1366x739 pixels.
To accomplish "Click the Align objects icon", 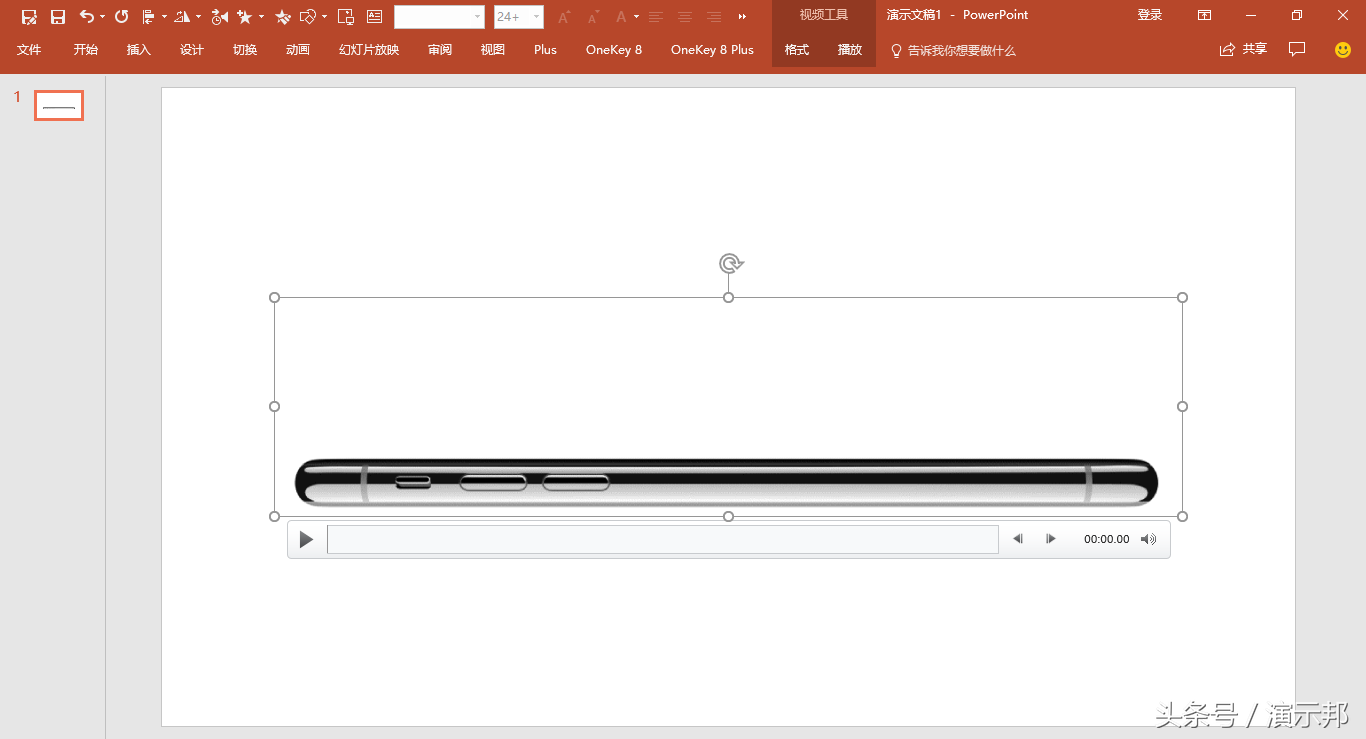I will pyautogui.click(x=149, y=16).
